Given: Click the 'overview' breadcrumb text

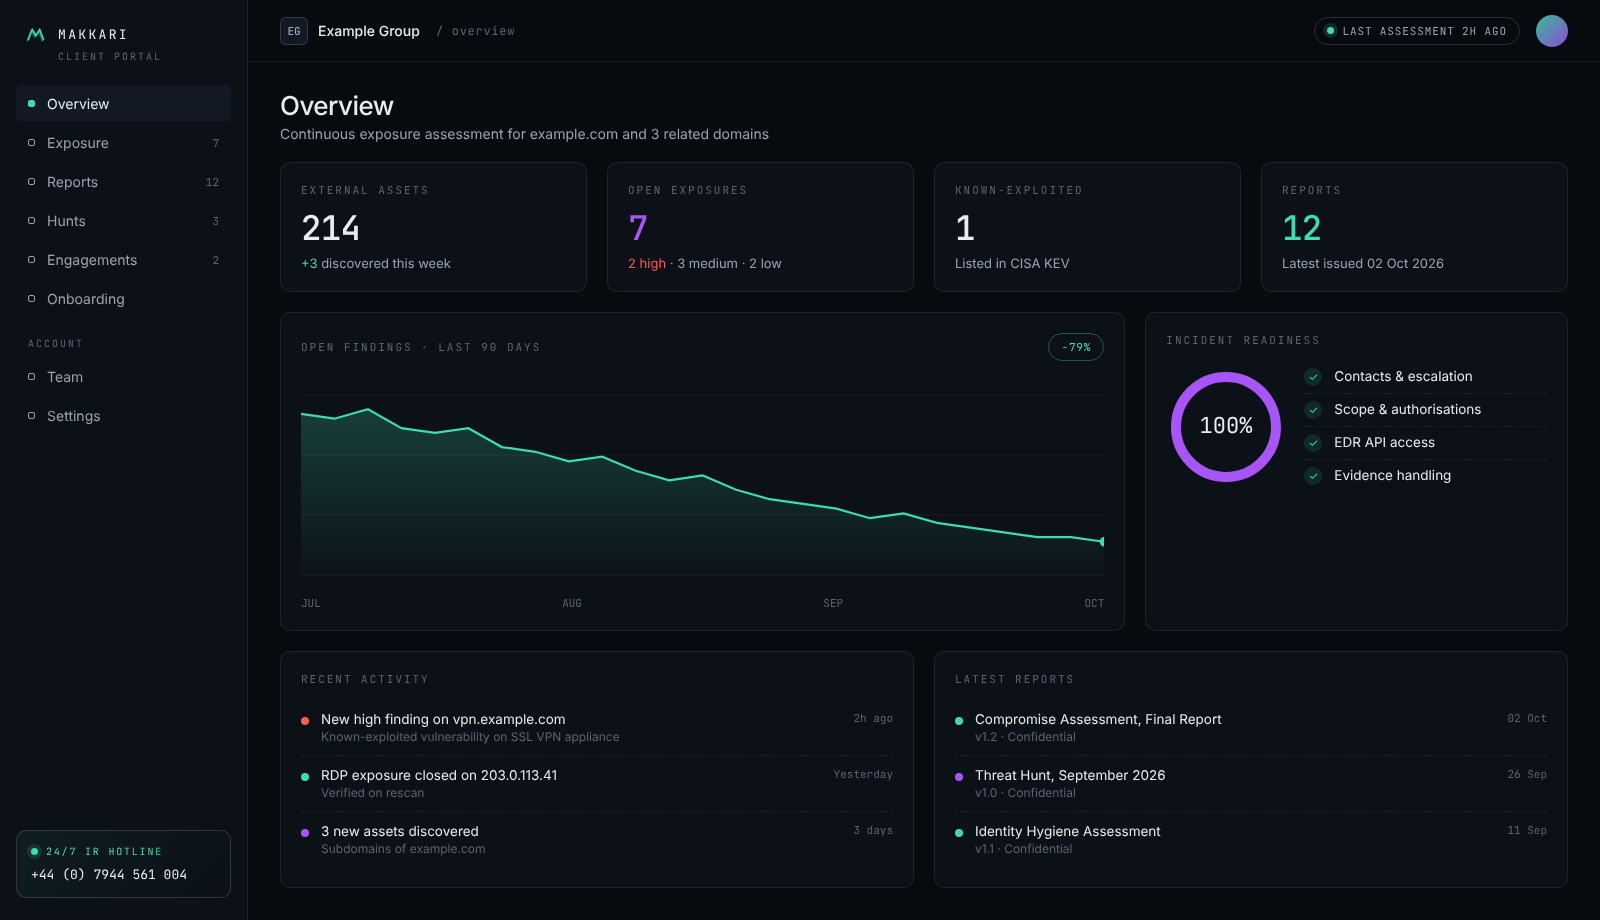Looking at the screenshot, I should tap(483, 31).
